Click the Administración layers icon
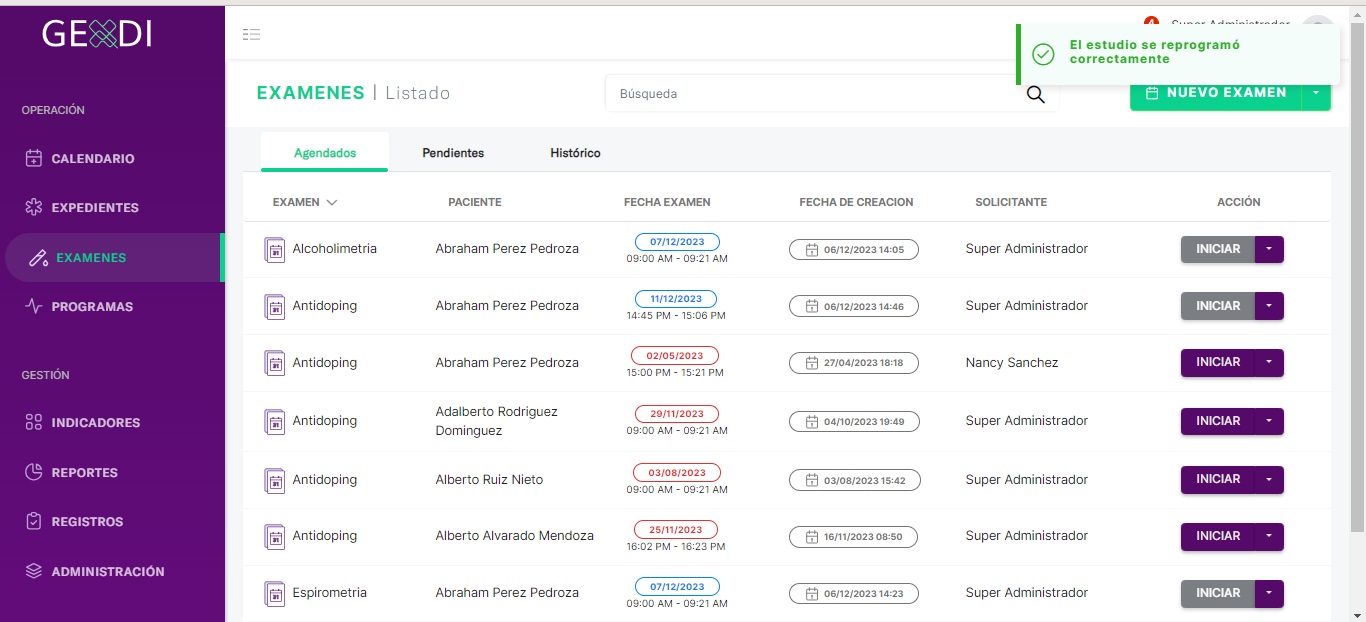 tap(34, 571)
